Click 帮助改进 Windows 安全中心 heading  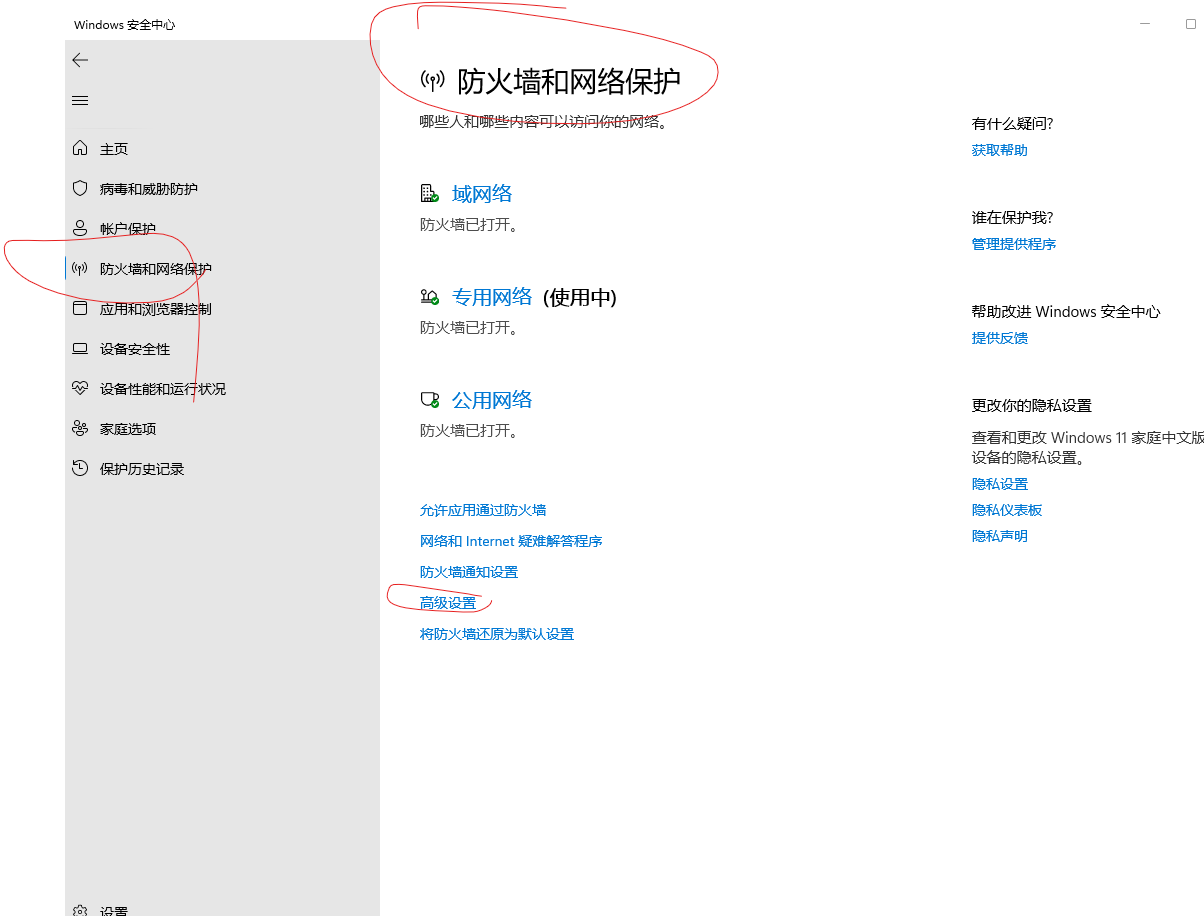(x=1066, y=312)
